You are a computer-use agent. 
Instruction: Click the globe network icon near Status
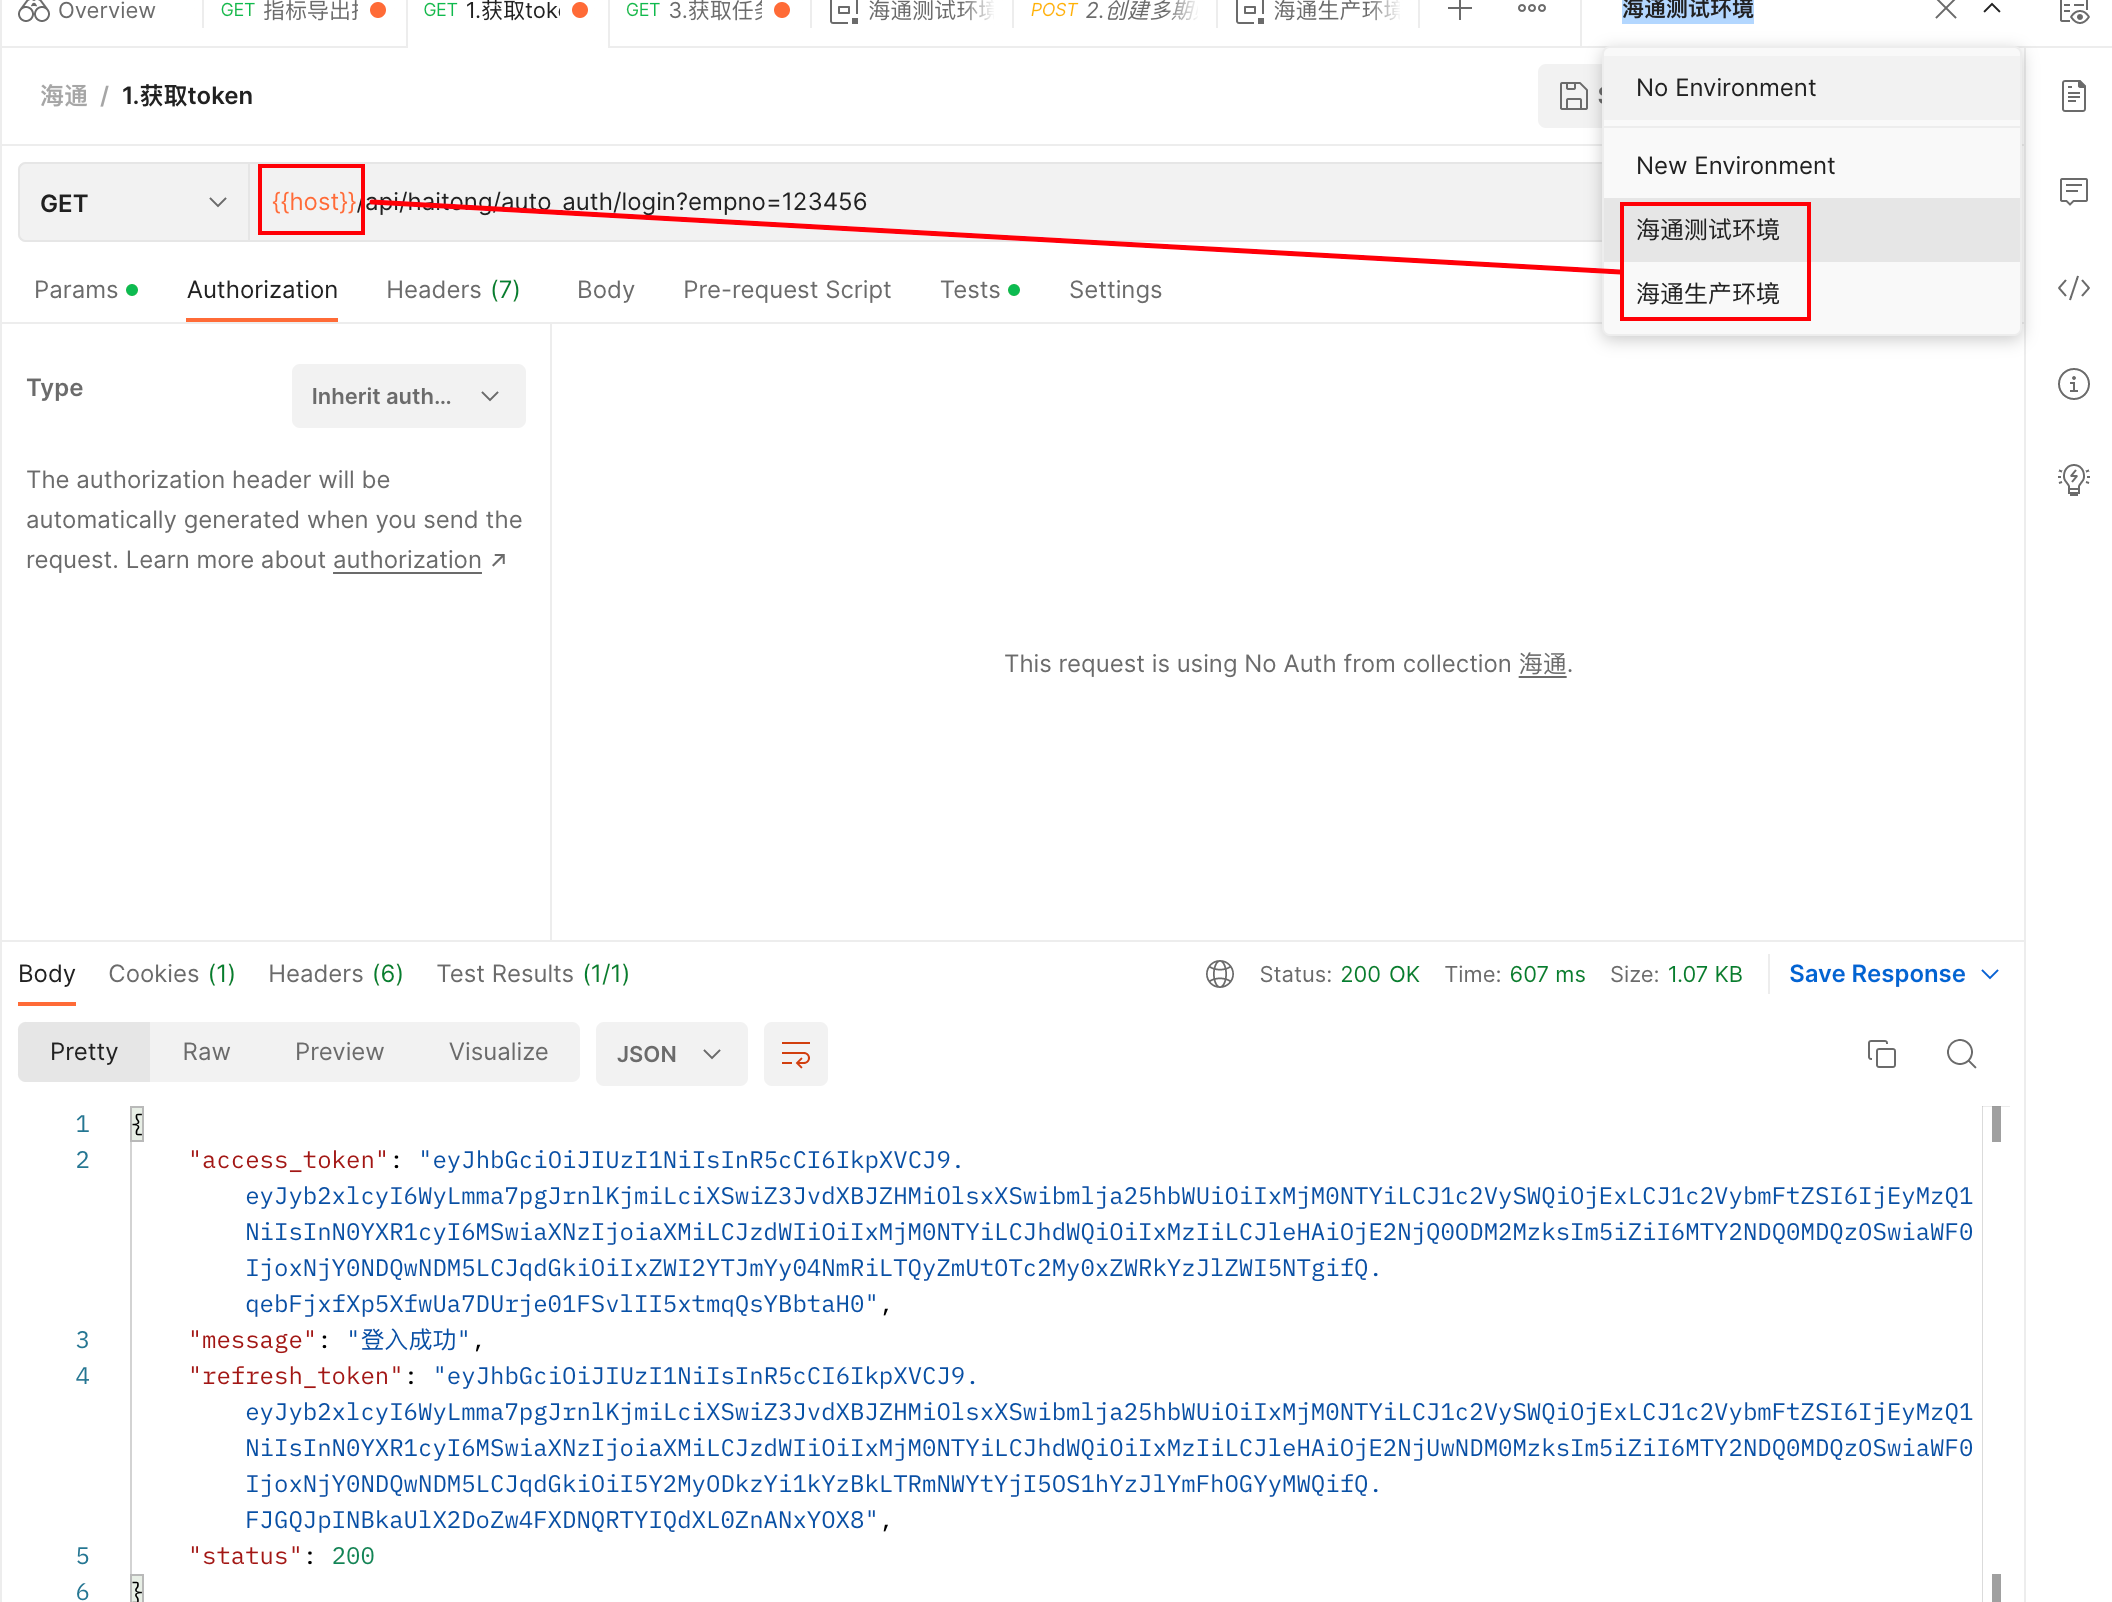tap(1220, 974)
